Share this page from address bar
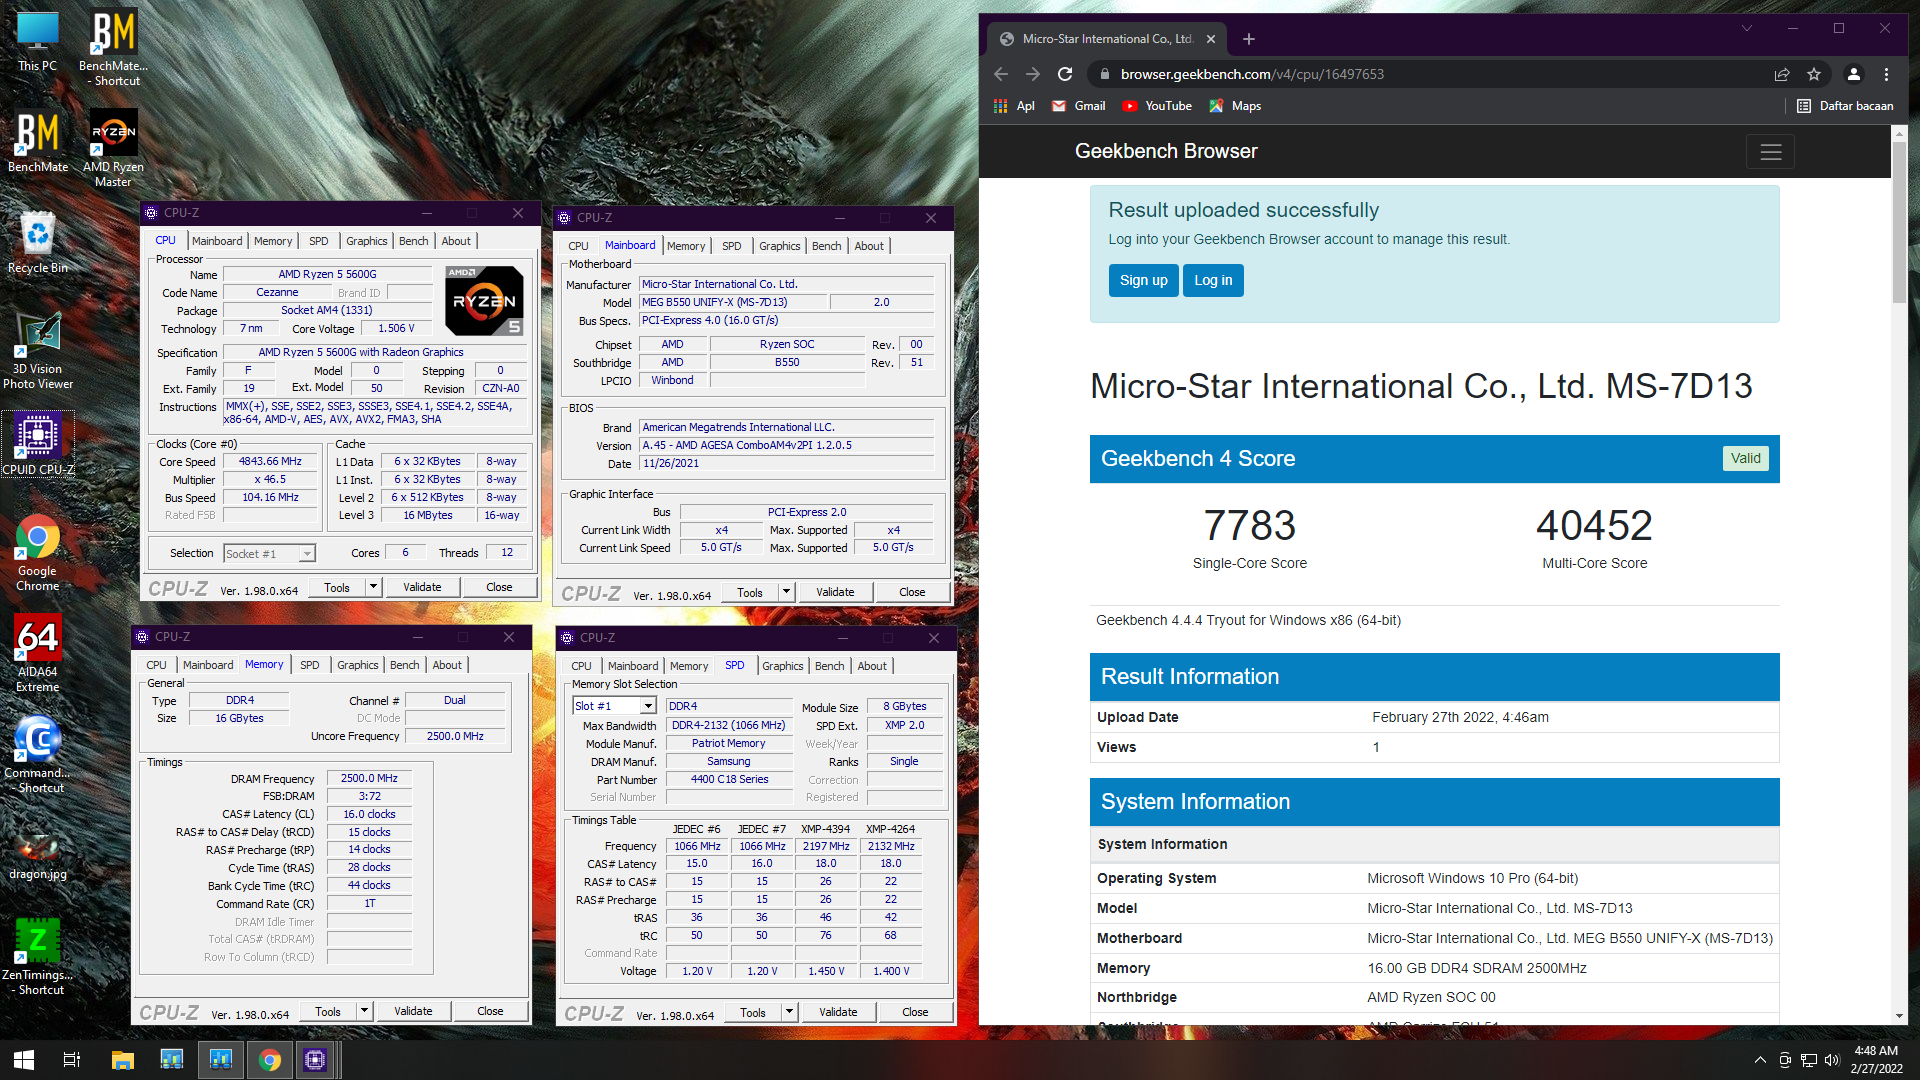The width and height of the screenshot is (1920, 1080). coord(1782,74)
